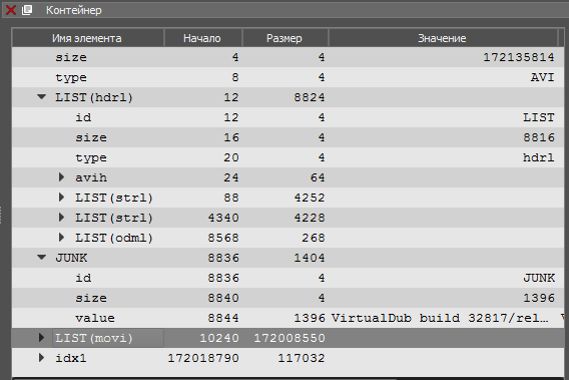Select the type row with value hdrl
This screenshot has height=380, width=569.
tap(288, 158)
